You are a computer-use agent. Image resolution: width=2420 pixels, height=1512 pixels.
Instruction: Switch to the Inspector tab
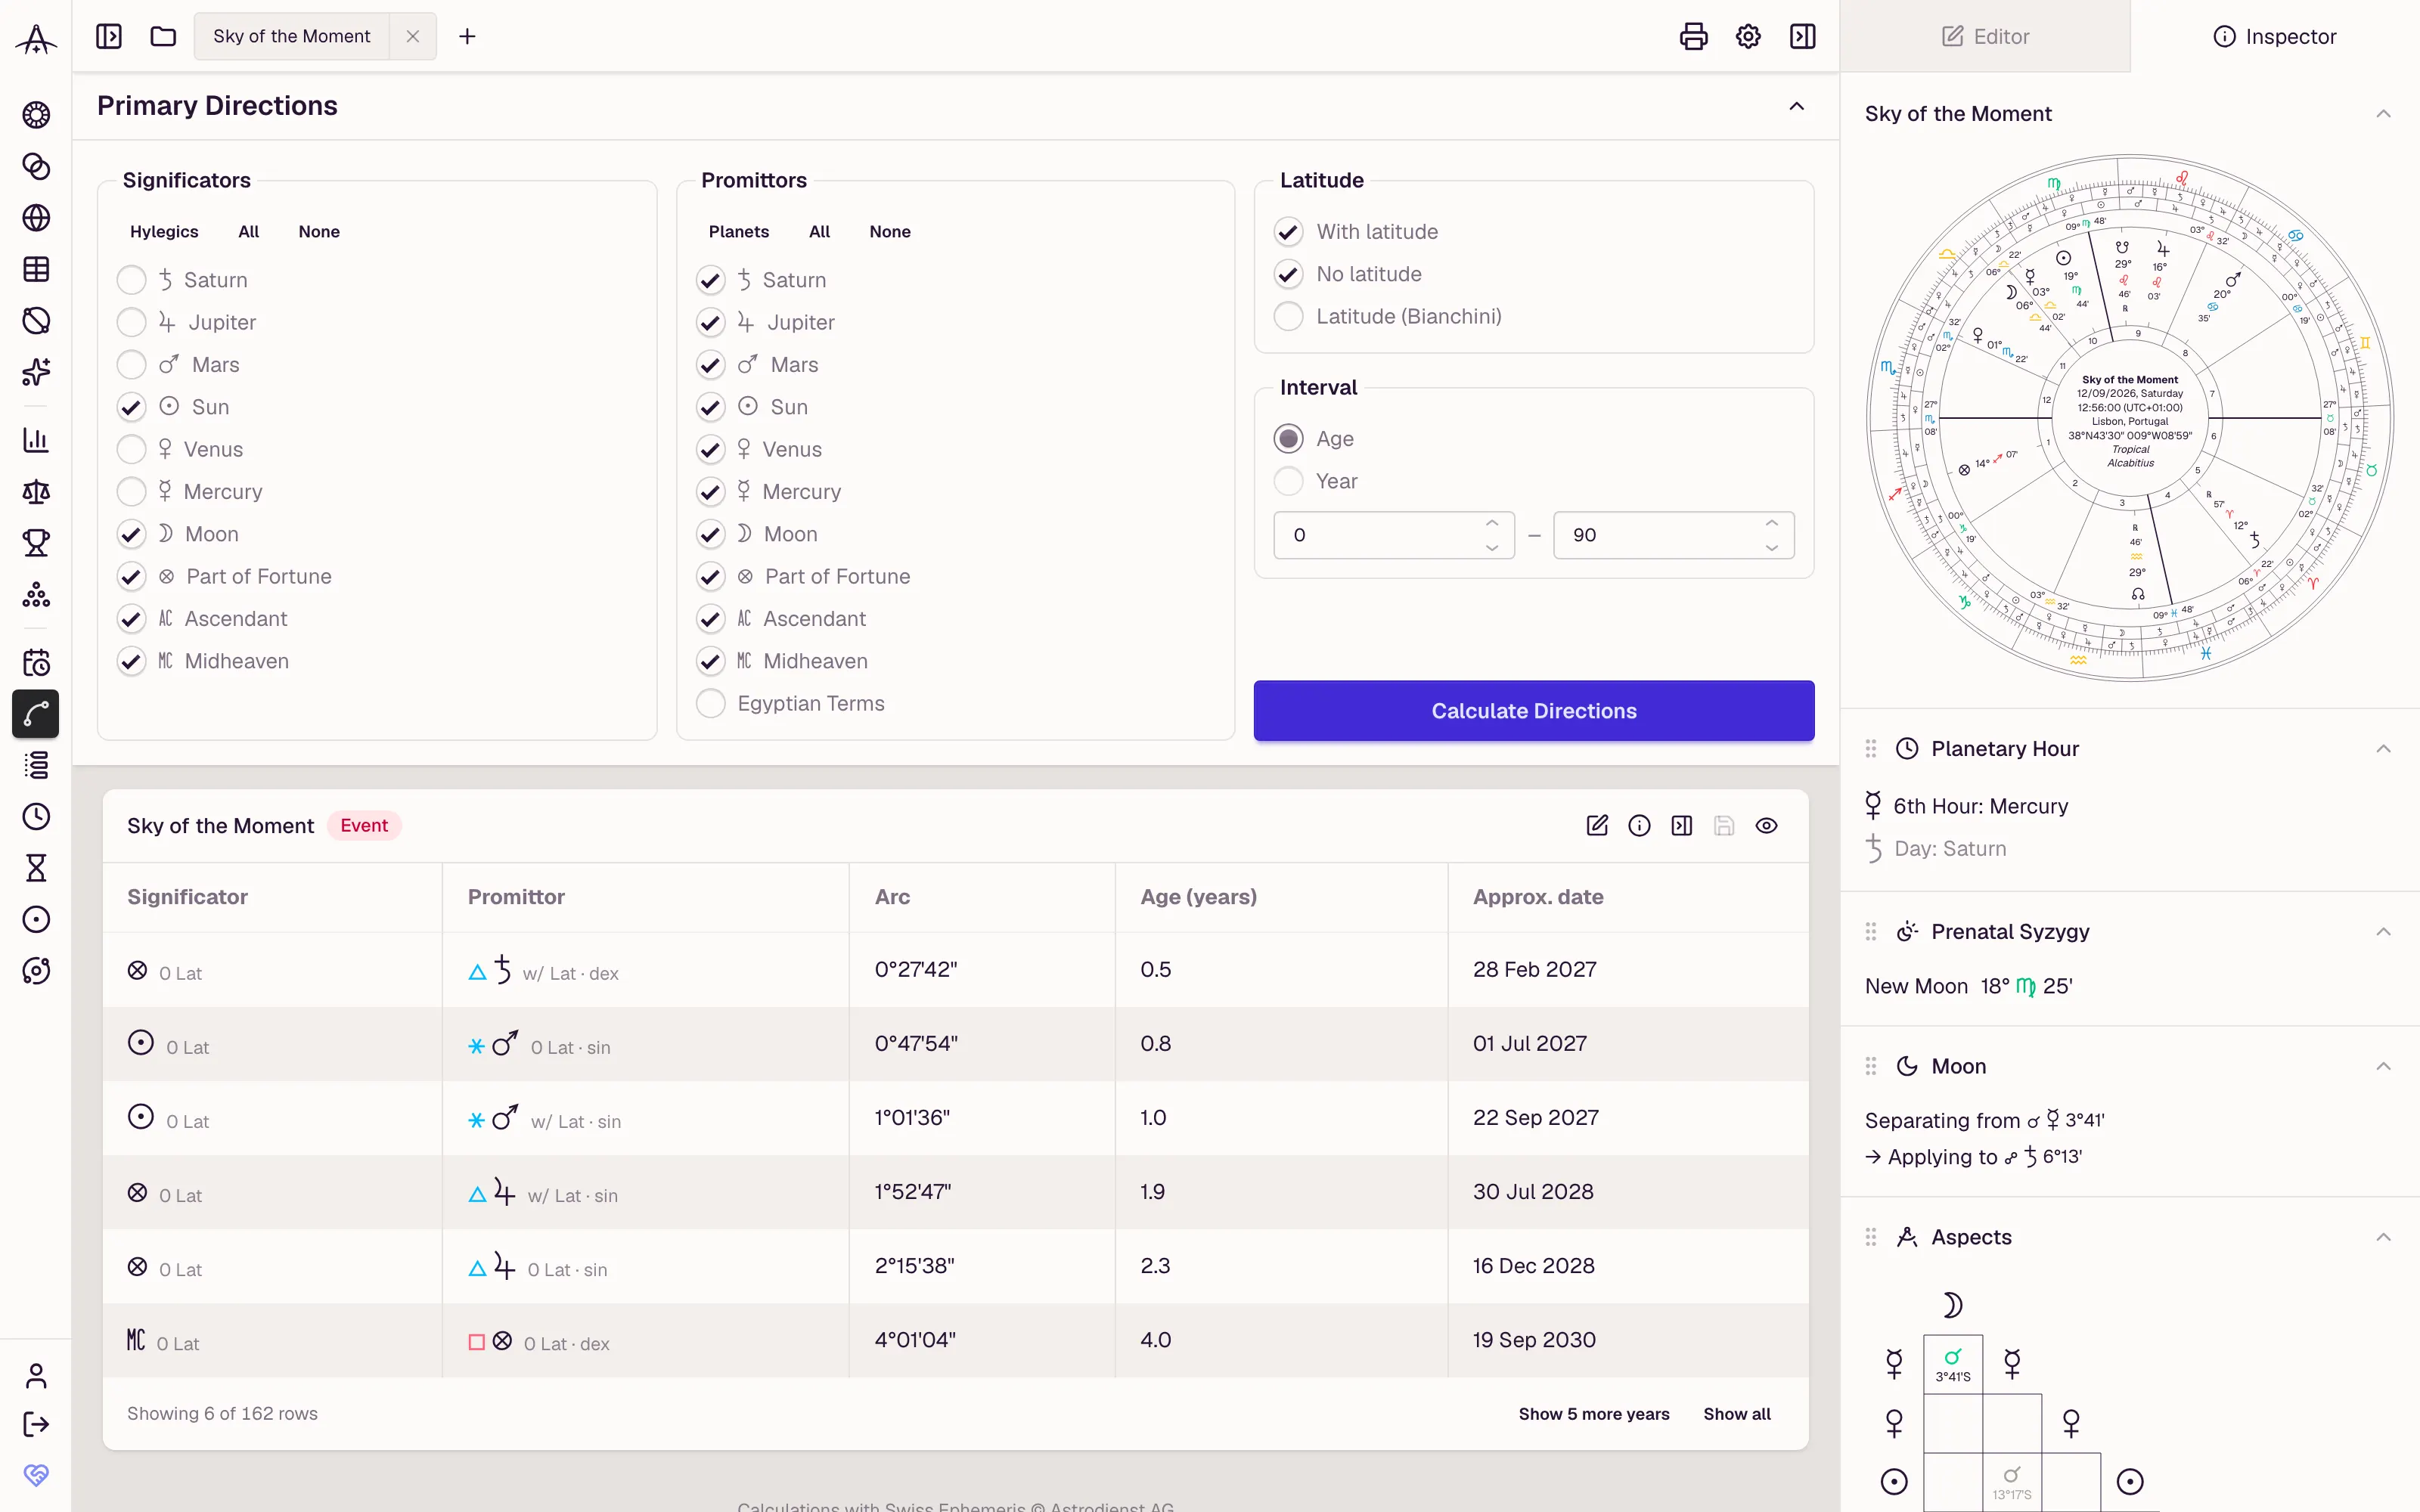(2275, 37)
